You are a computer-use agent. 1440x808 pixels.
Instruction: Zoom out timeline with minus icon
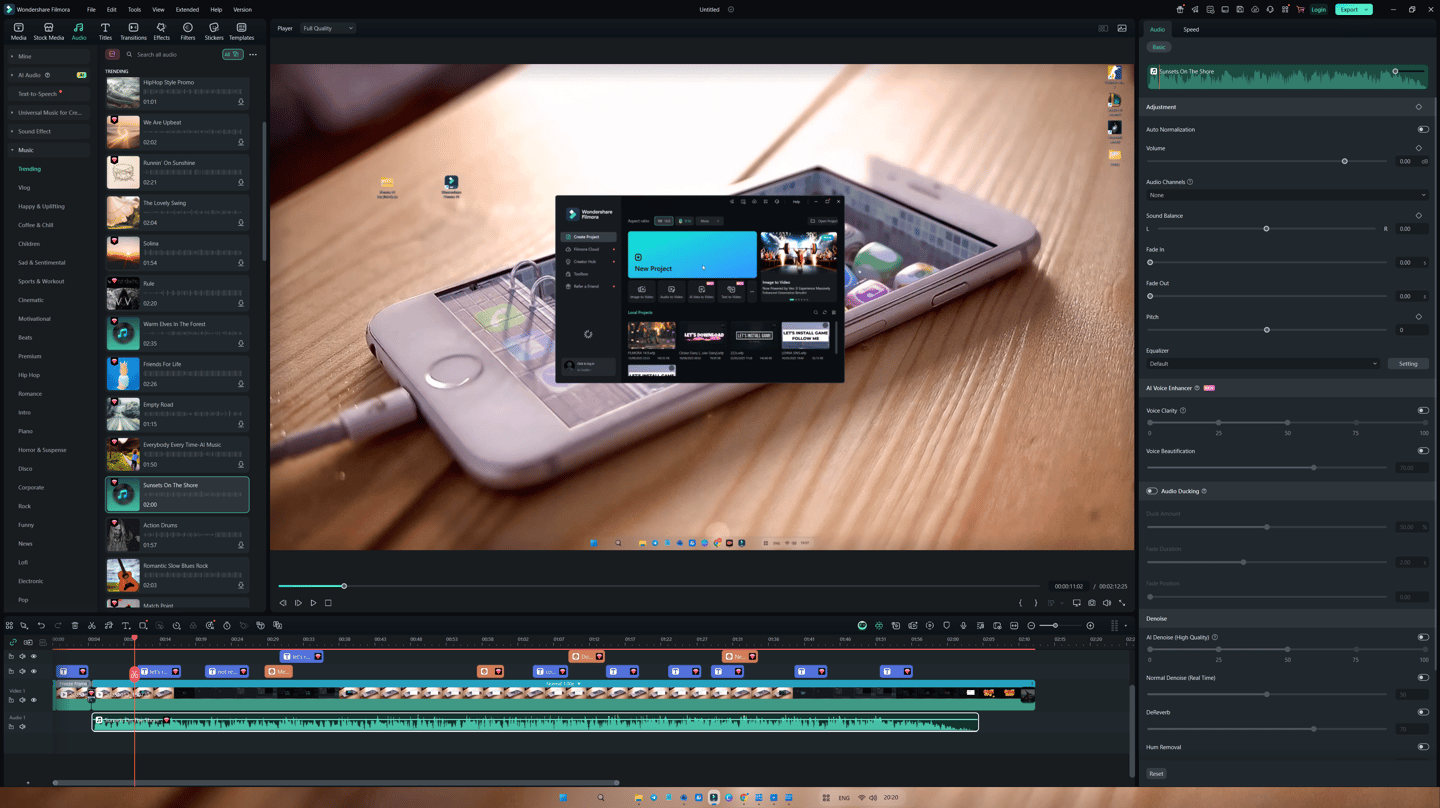pyautogui.click(x=1031, y=626)
